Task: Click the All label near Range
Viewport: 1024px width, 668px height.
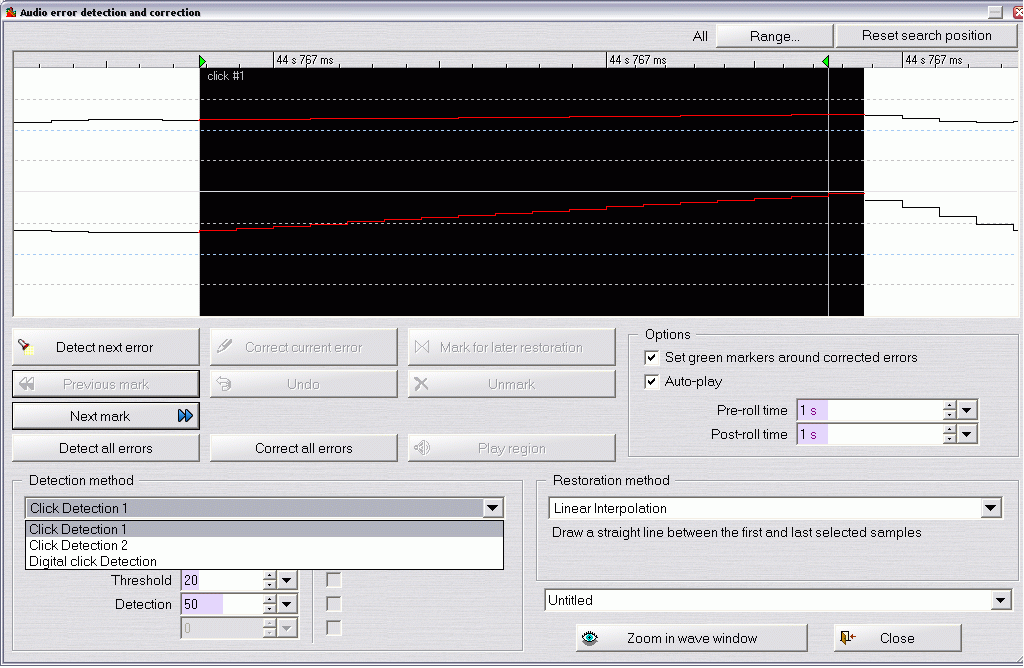Action: [x=700, y=37]
